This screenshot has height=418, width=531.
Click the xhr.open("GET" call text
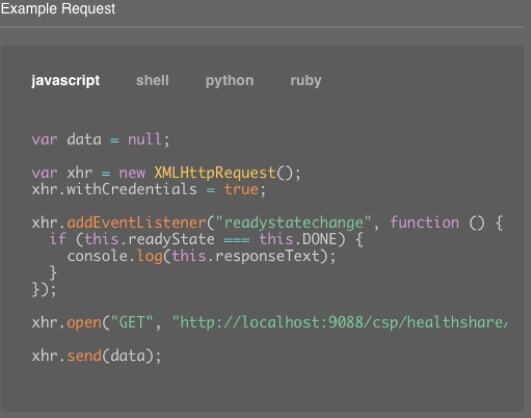coord(93,322)
